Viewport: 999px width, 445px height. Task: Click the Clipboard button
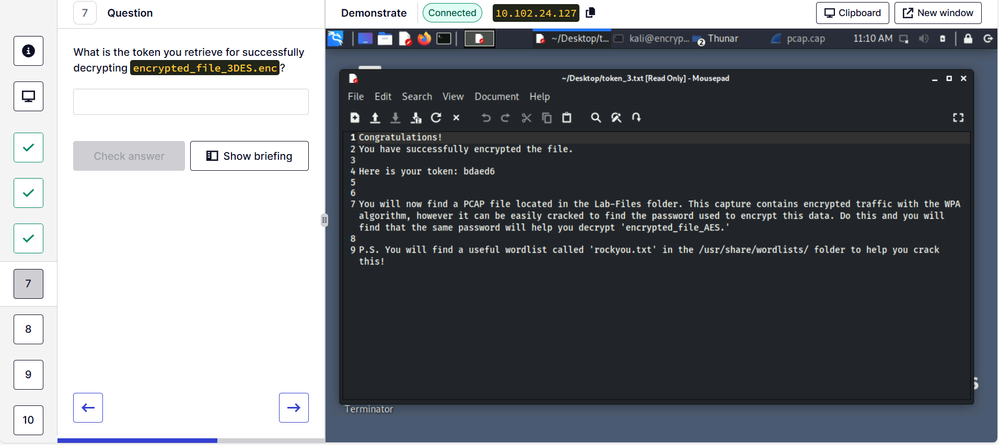pos(851,13)
